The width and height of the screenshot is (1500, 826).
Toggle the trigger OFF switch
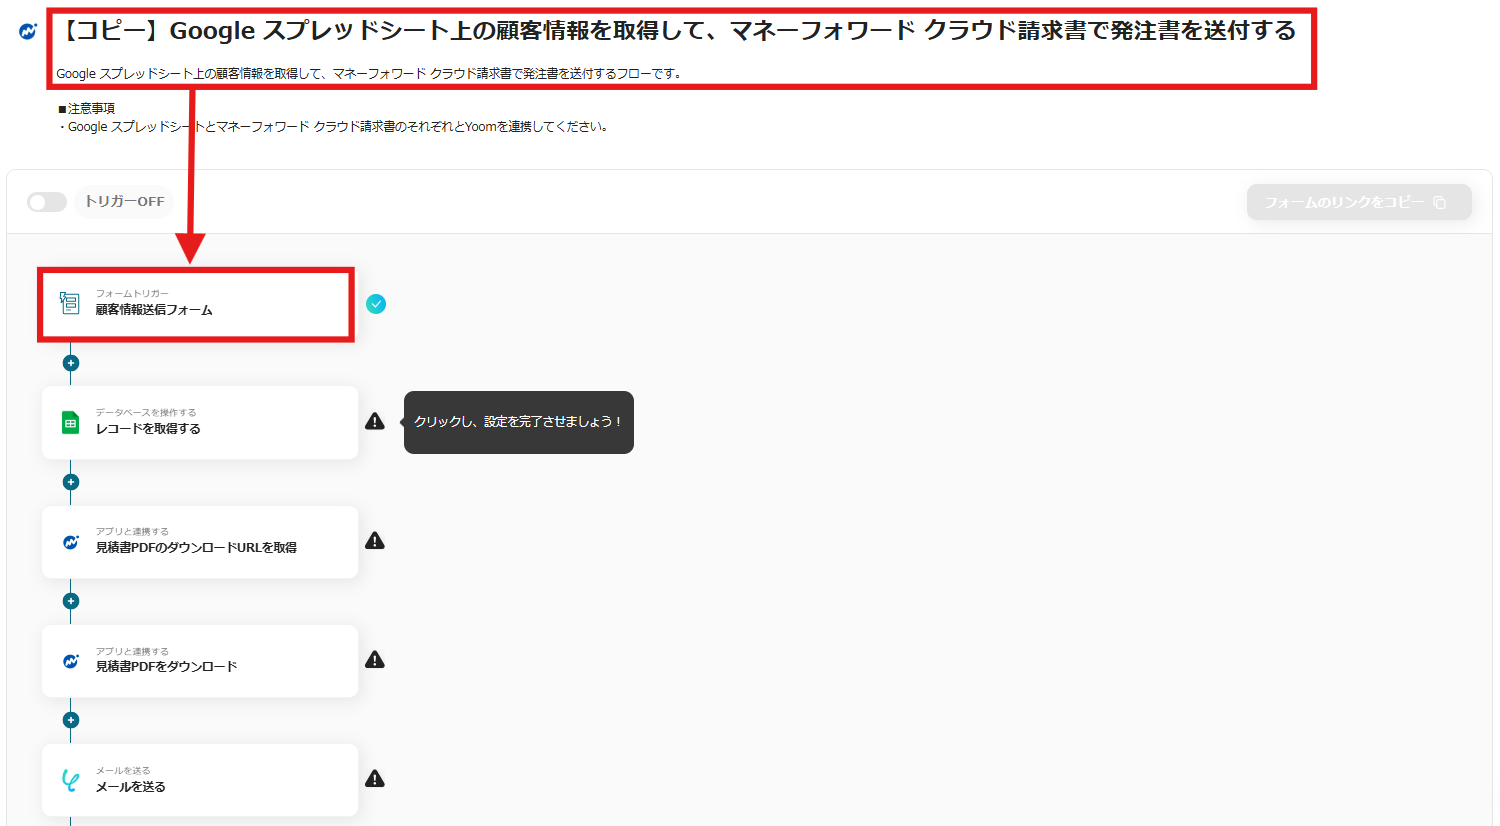tap(47, 202)
